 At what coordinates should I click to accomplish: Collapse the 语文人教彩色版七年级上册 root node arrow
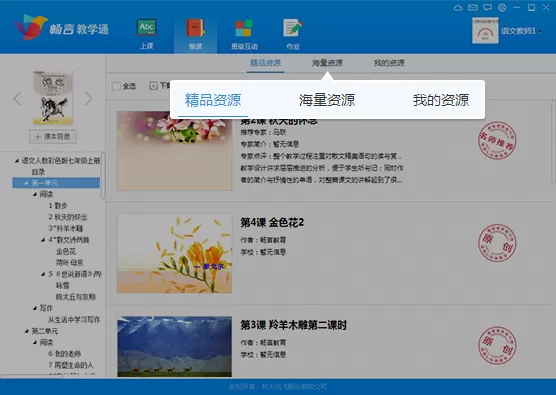17,161
